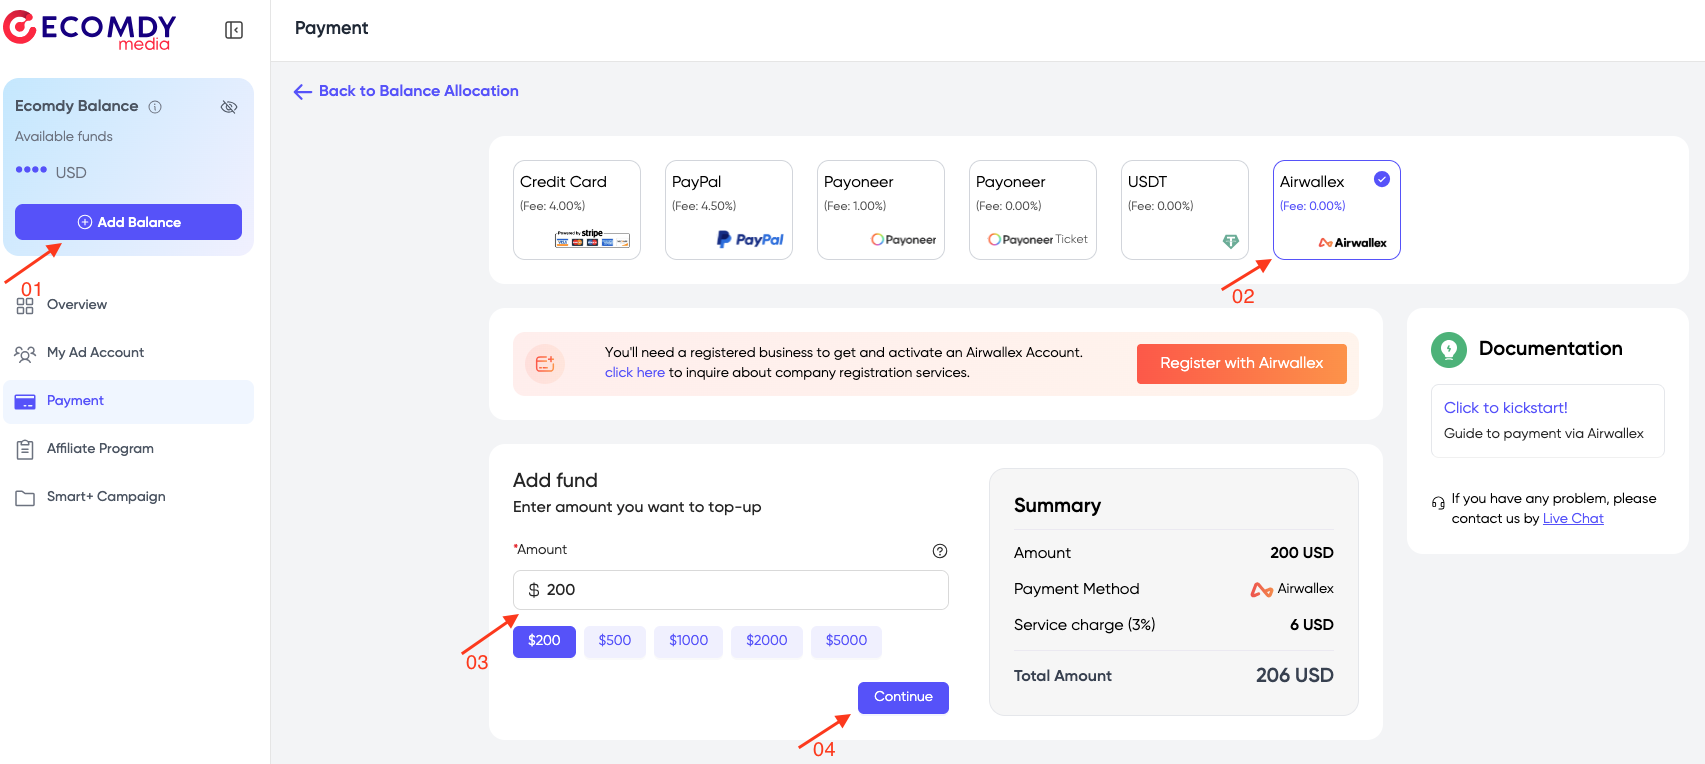
Task: Select the $500 preset amount chip
Action: 614,641
